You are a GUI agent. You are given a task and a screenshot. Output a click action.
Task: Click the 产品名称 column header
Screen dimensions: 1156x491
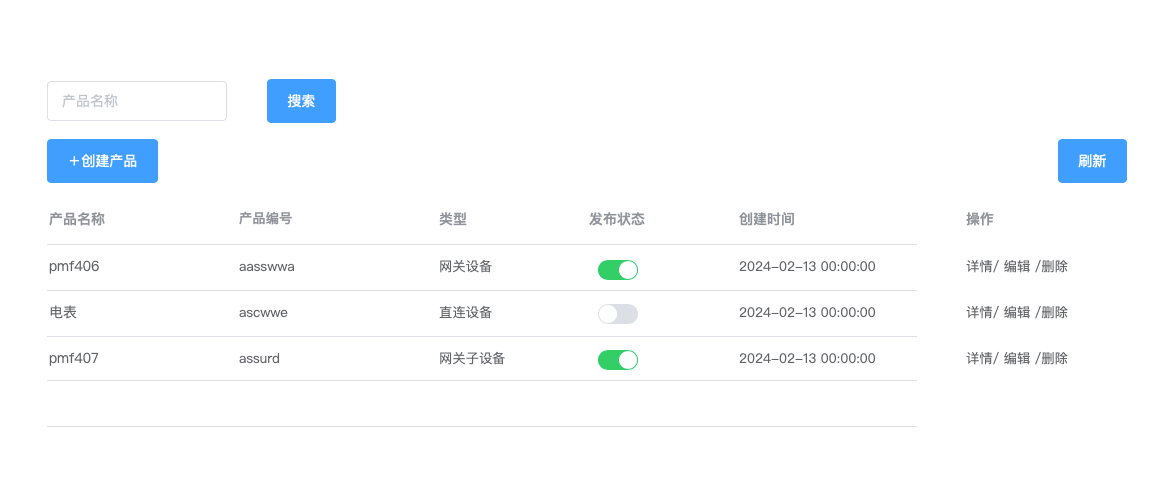click(x=77, y=219)
